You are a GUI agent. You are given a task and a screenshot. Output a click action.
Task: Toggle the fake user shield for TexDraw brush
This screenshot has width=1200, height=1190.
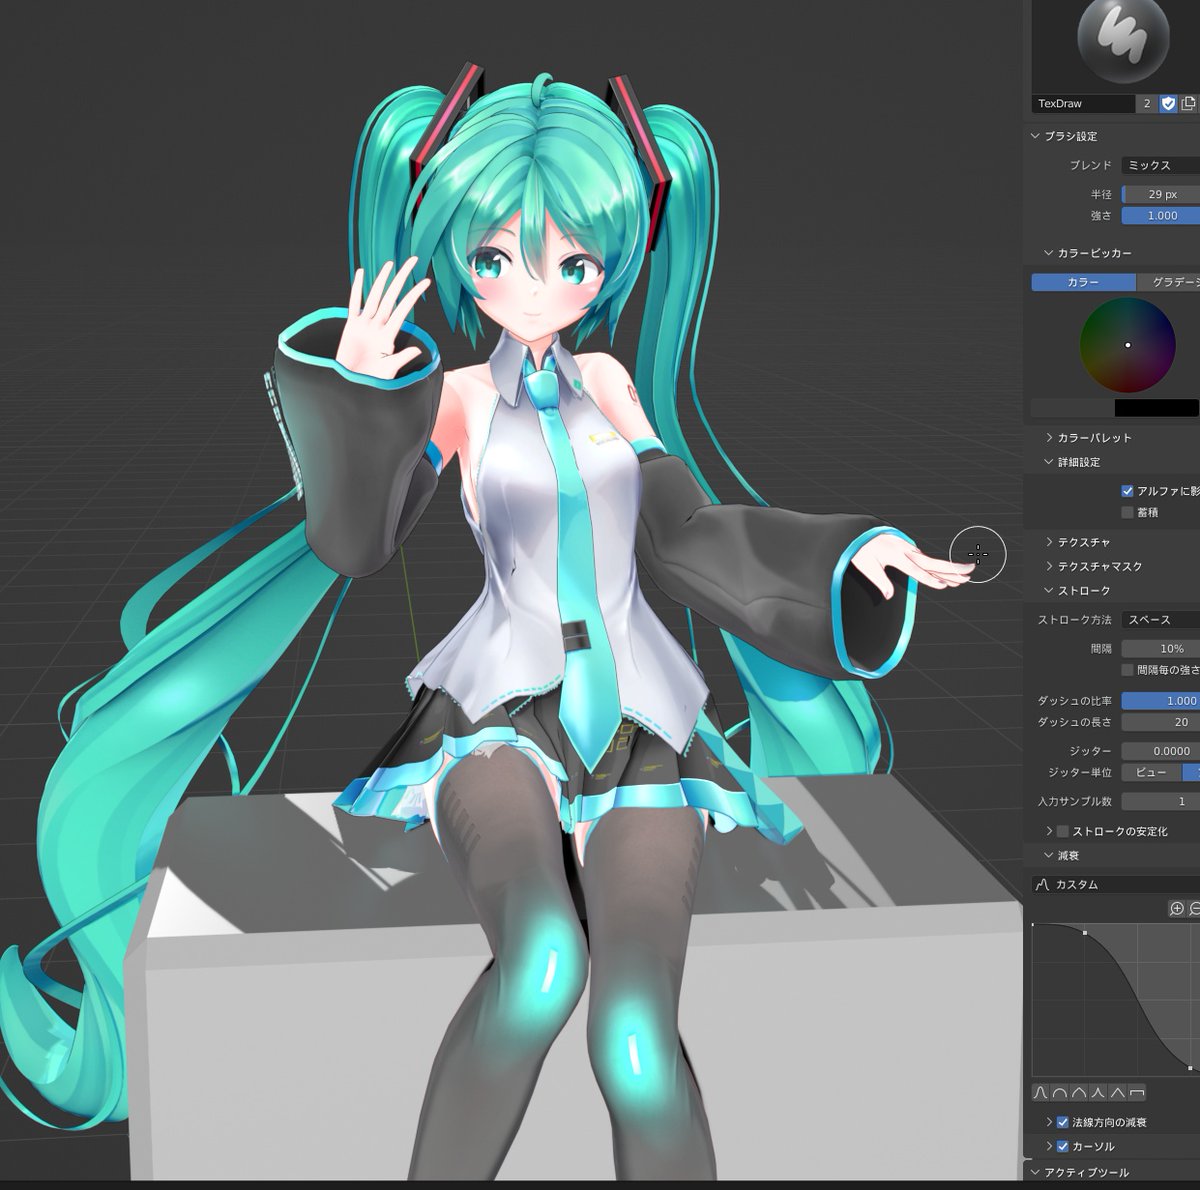click(1168, 103)
